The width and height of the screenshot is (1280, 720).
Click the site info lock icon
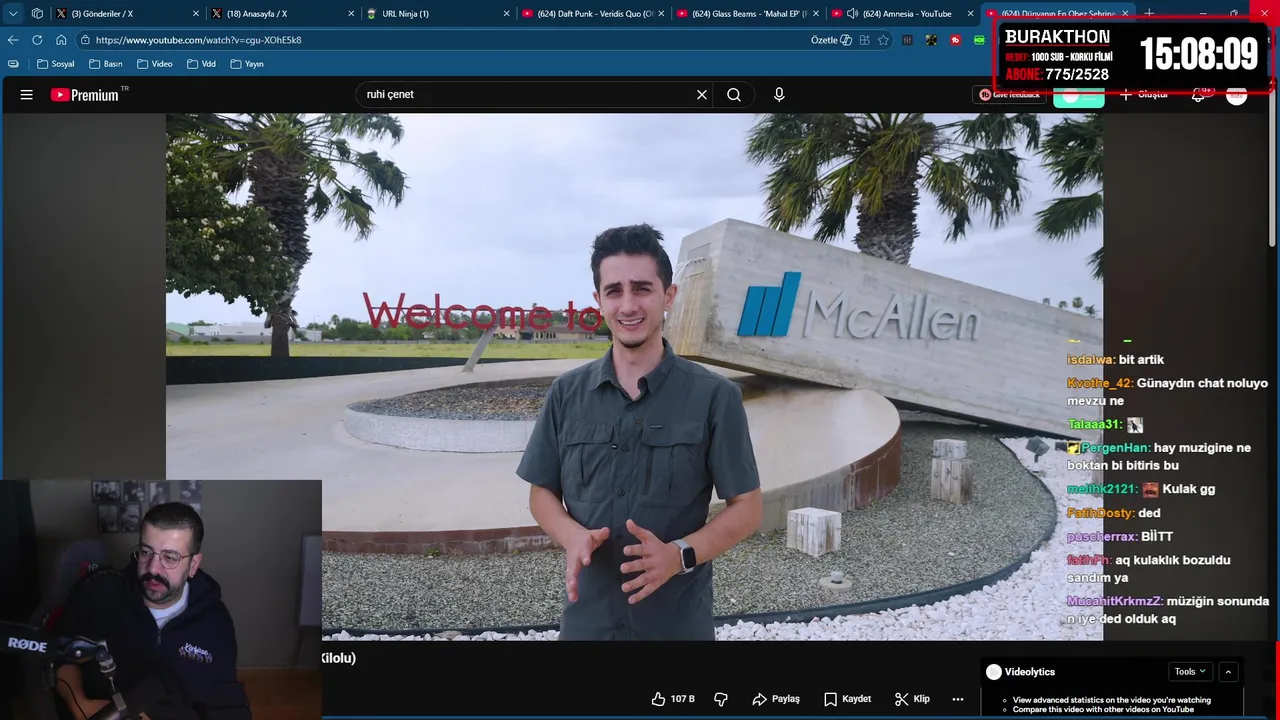(86, 40)
